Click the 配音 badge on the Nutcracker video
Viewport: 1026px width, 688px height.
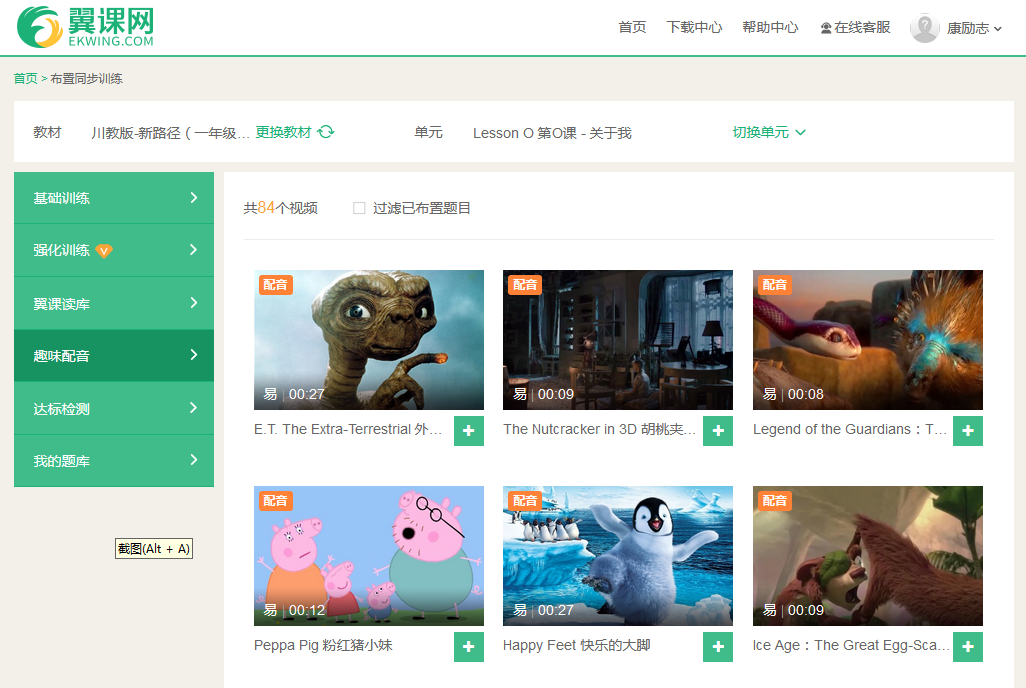click(525, 285)
